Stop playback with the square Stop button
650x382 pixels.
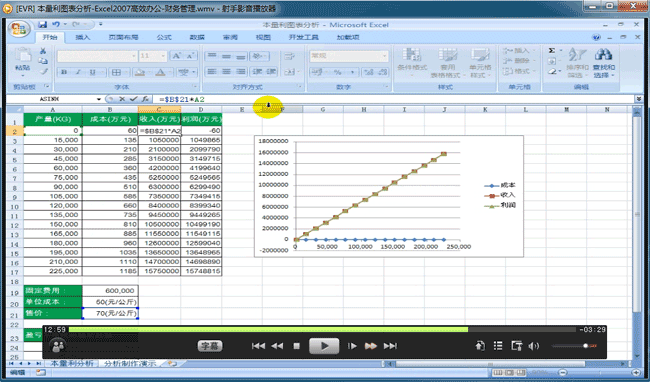[x=296, y=346]
